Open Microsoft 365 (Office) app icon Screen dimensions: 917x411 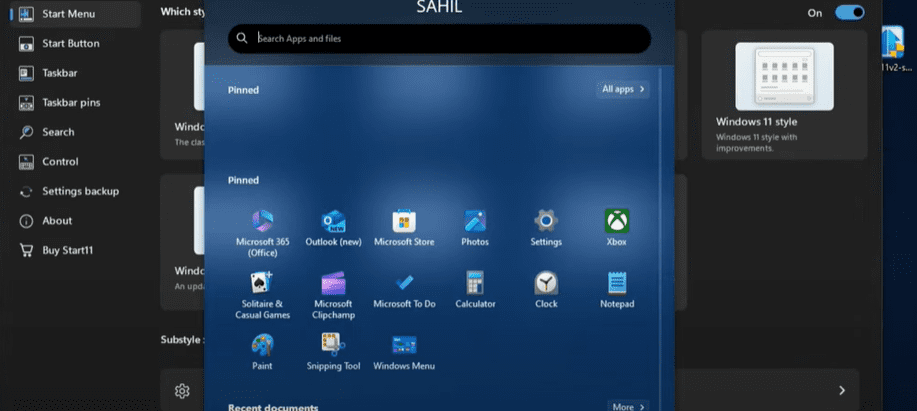[x=262, y=221]
